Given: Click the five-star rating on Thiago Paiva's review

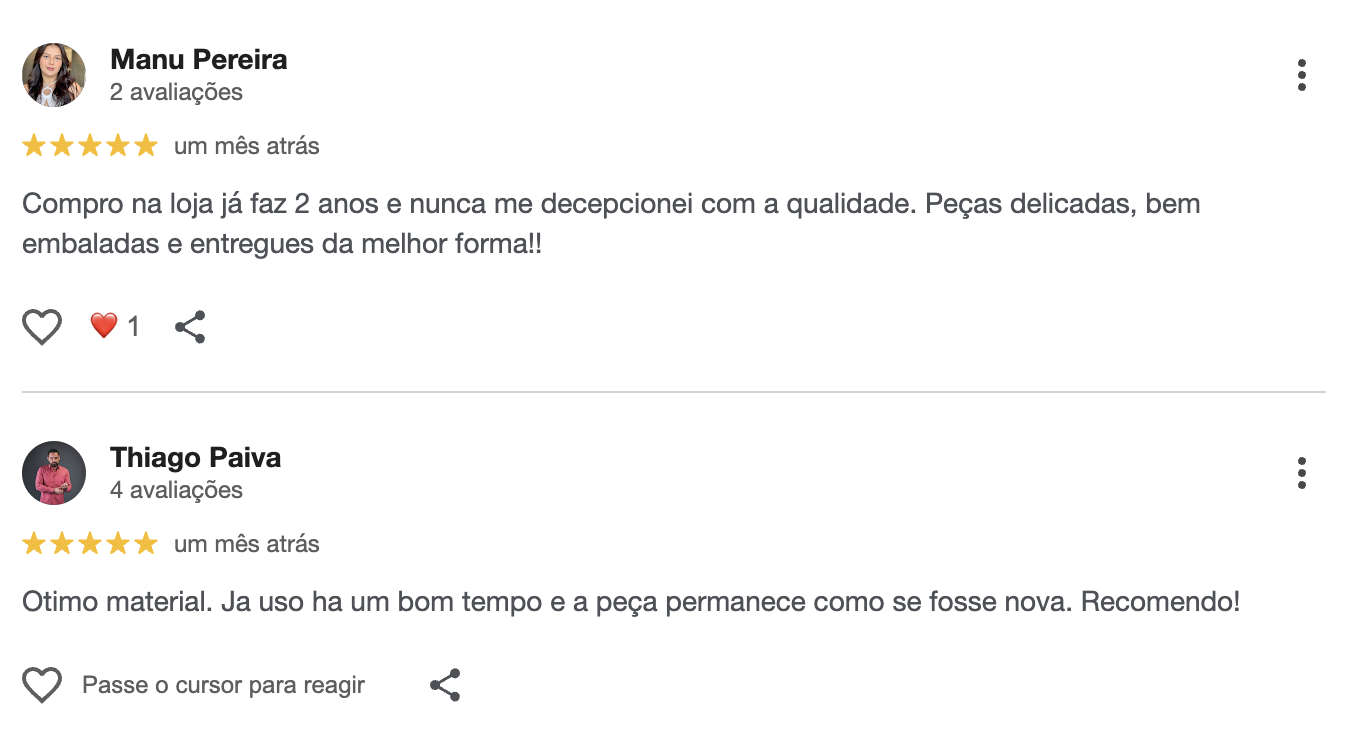Looking at the screenshot, I should tap(90, 544).
